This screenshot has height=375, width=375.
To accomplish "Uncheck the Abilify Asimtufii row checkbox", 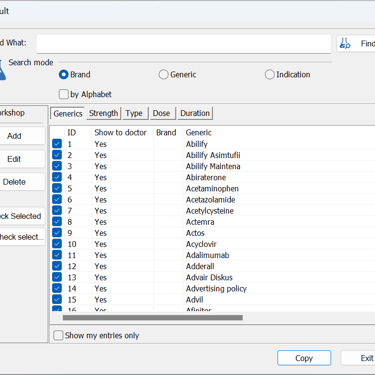I will coord(57,155).
